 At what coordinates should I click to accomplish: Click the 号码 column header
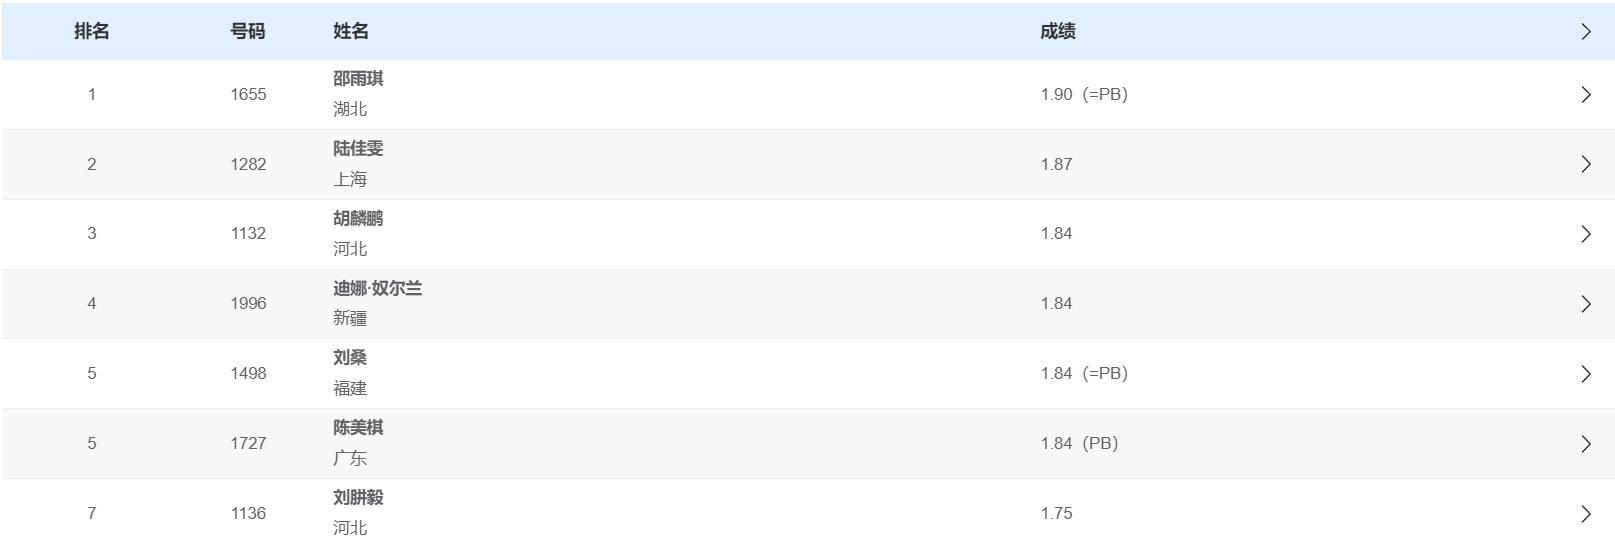pos(248,31)
